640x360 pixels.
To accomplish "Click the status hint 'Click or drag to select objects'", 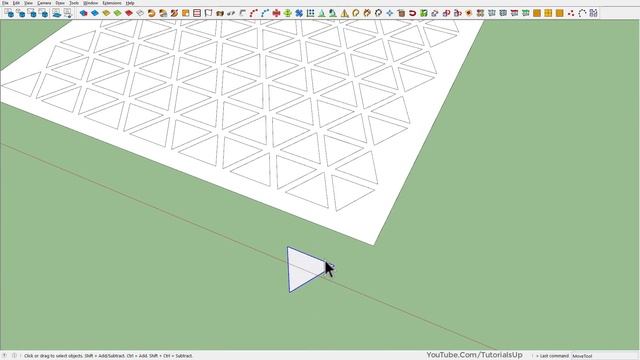I will click(53, 356).
